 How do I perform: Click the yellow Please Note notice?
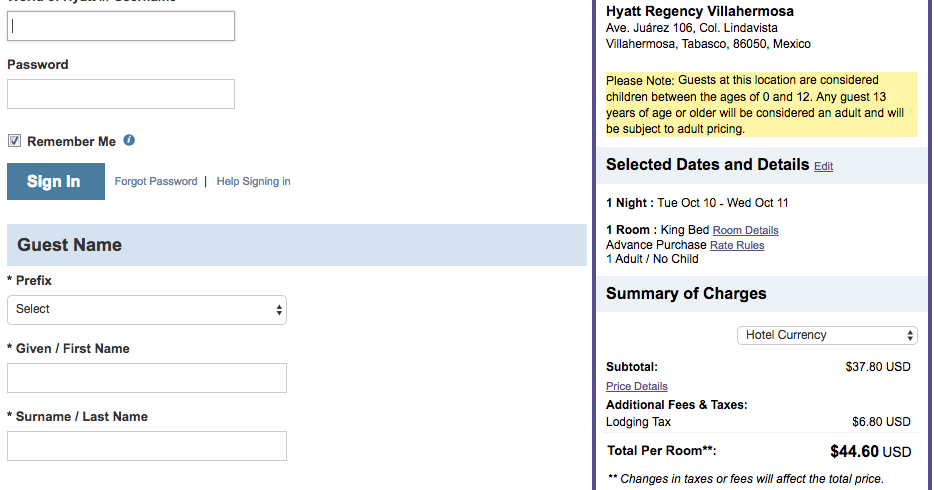point(761,104)
